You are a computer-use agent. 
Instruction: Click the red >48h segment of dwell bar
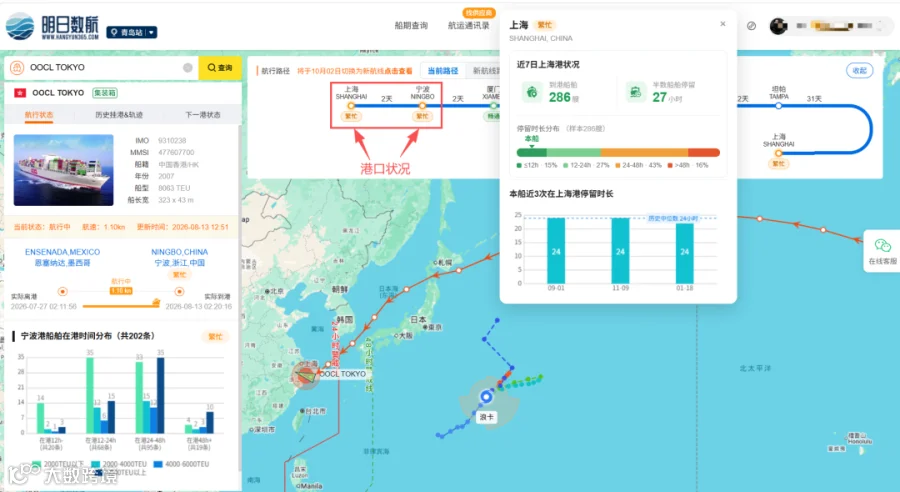point(704,153)
